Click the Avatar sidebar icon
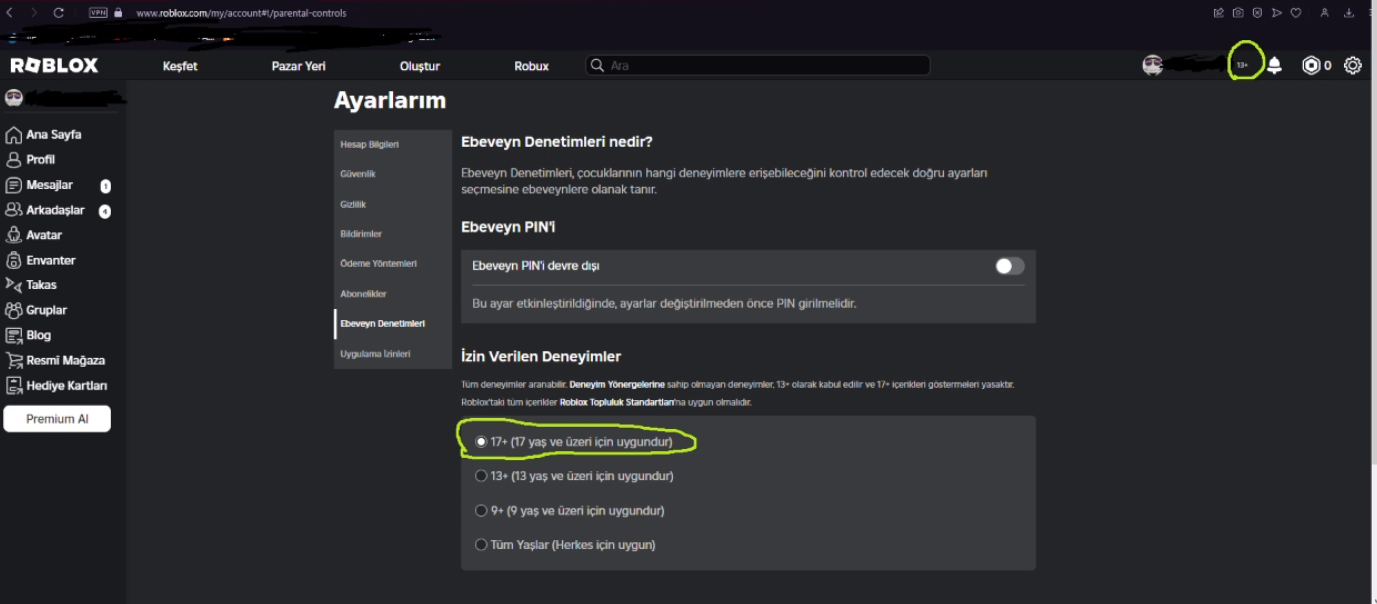The image size is (1377, 604). (14, 235)
